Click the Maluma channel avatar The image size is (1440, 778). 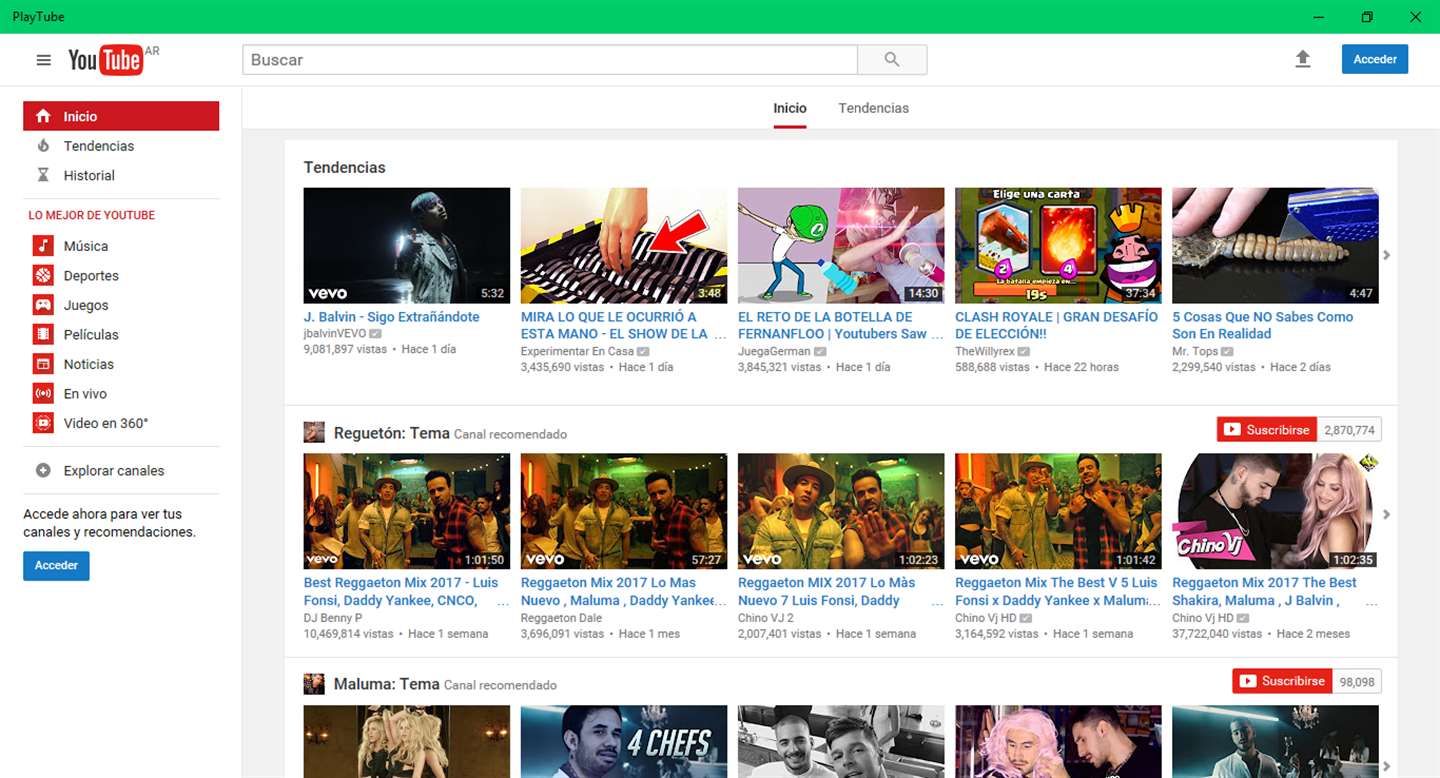pos(314,684)
